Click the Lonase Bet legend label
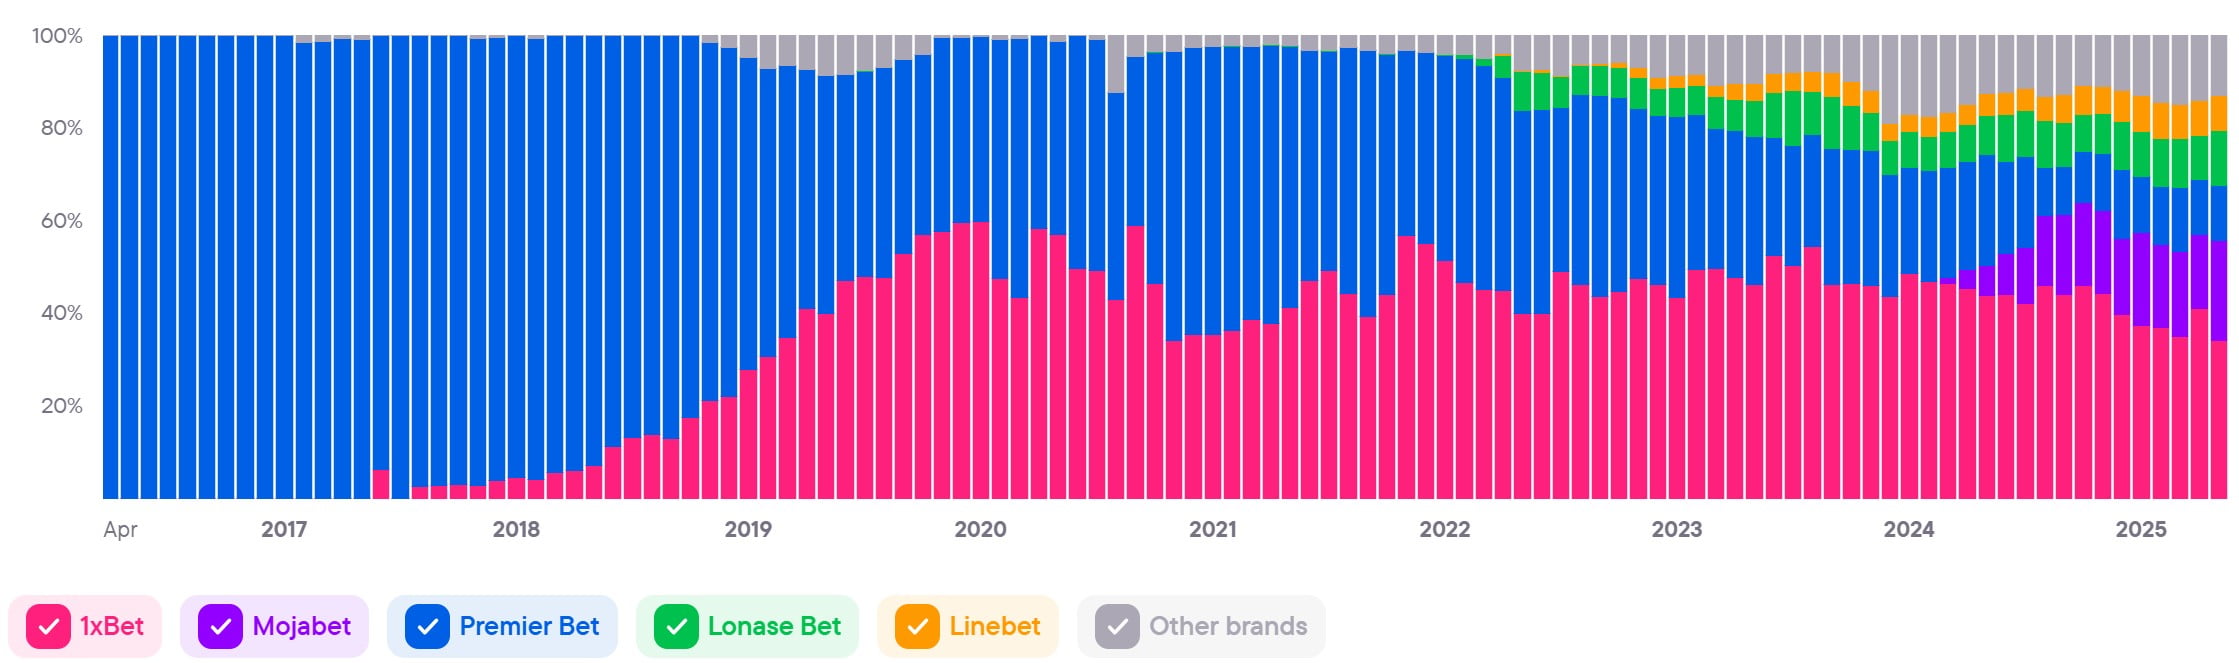 point(774,627)
